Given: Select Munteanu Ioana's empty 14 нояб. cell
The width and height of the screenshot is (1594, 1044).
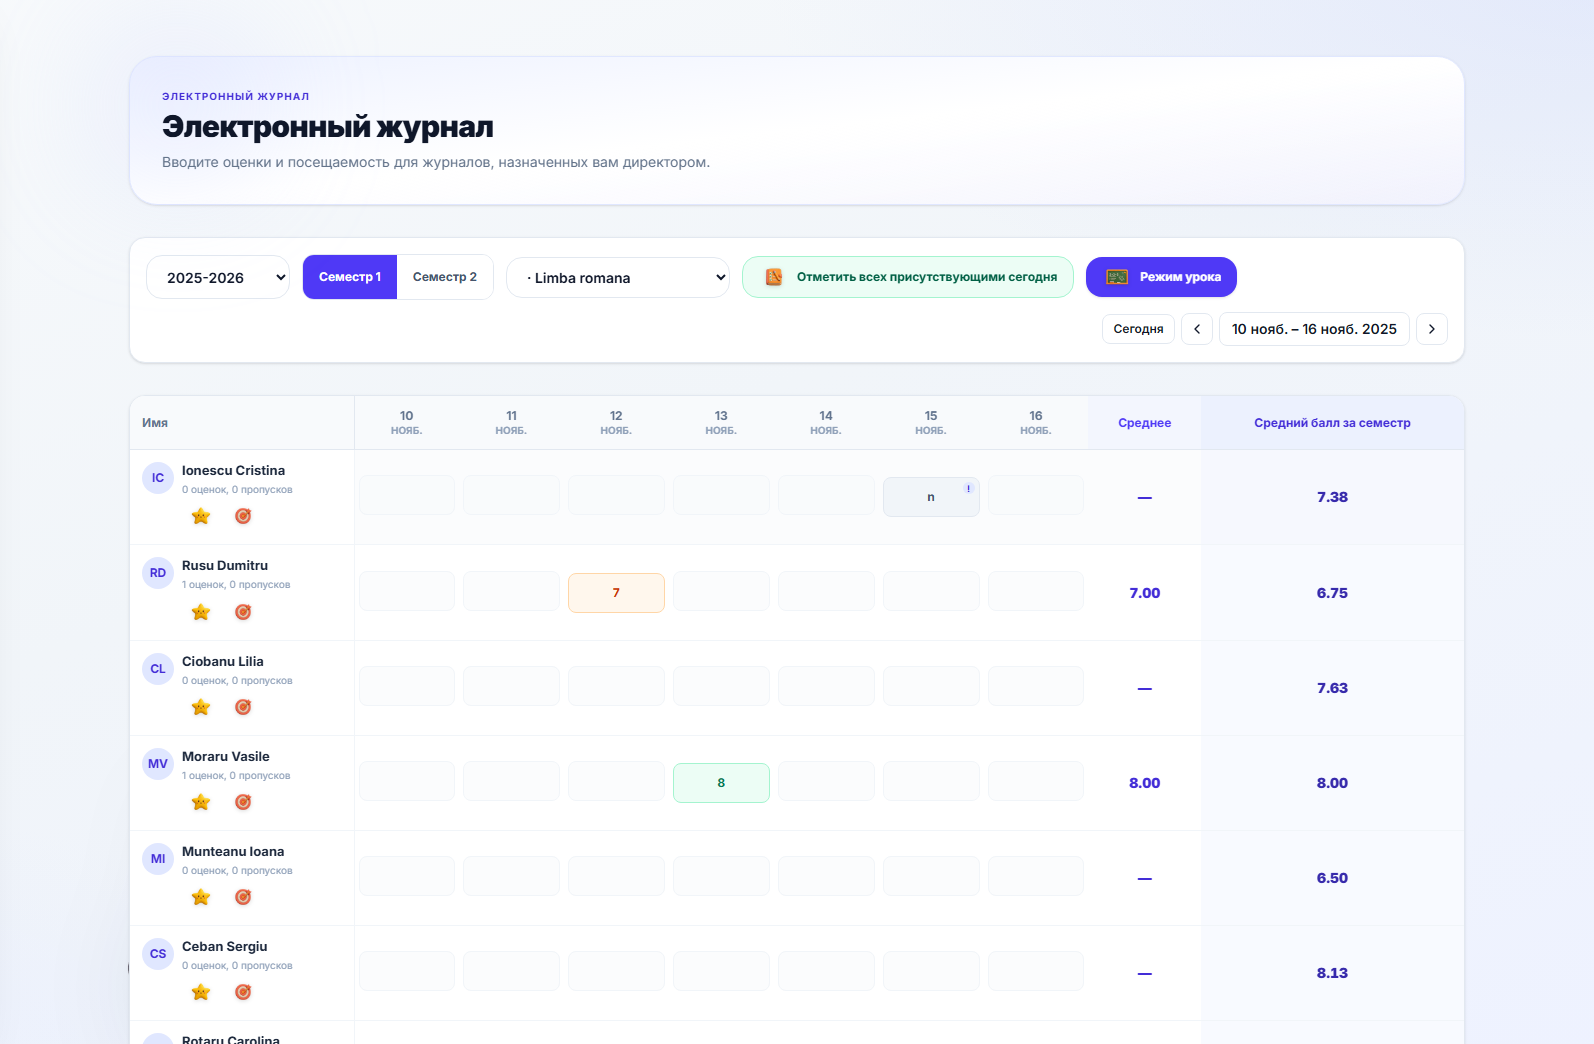Looking at the screenshot, I should click(x=826, y=876).
